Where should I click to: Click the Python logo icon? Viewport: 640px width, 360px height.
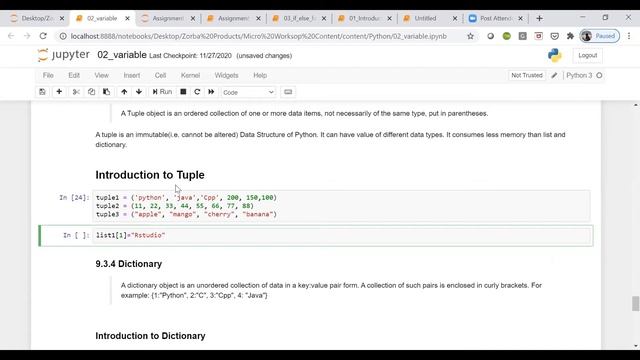point(555,55)
